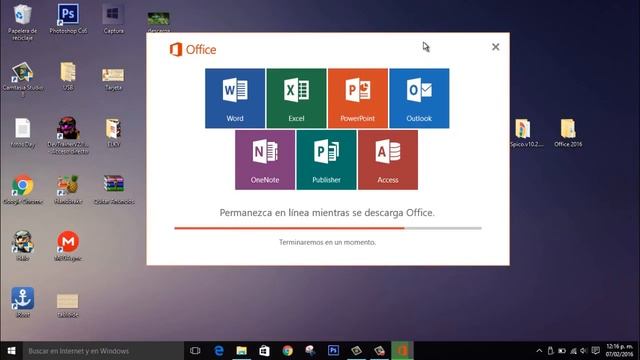
Task: Close the Office installer window
Action: pos(496,47)
